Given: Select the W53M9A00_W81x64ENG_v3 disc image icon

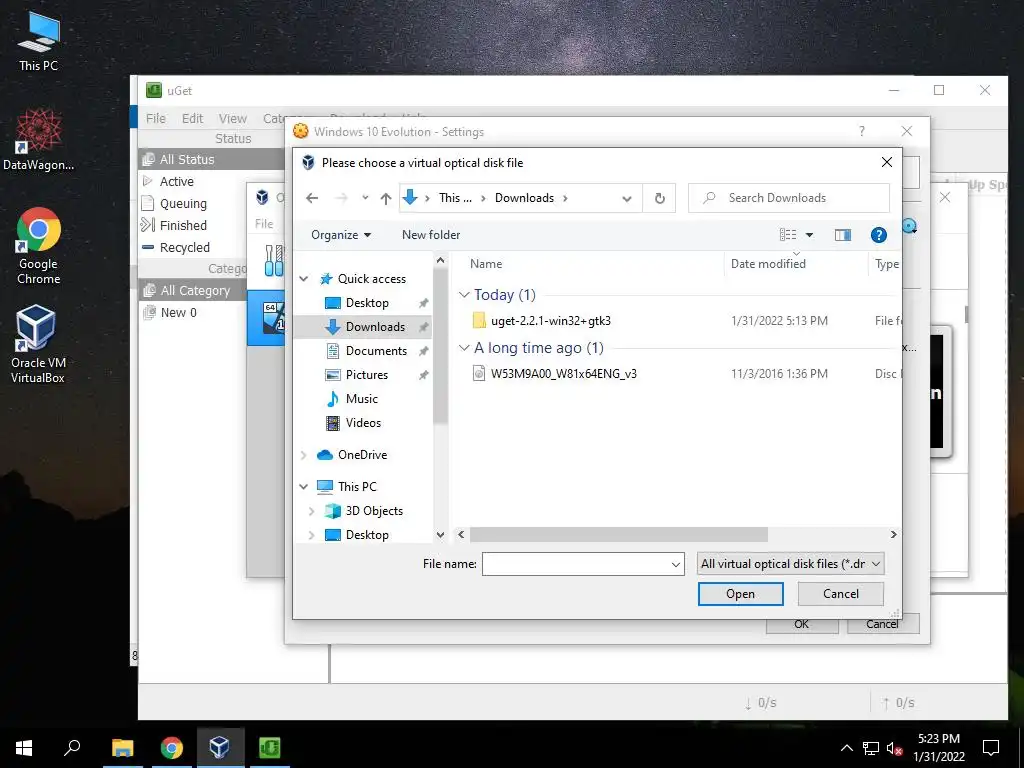Looking at the screenshot, I should (479, 374).
